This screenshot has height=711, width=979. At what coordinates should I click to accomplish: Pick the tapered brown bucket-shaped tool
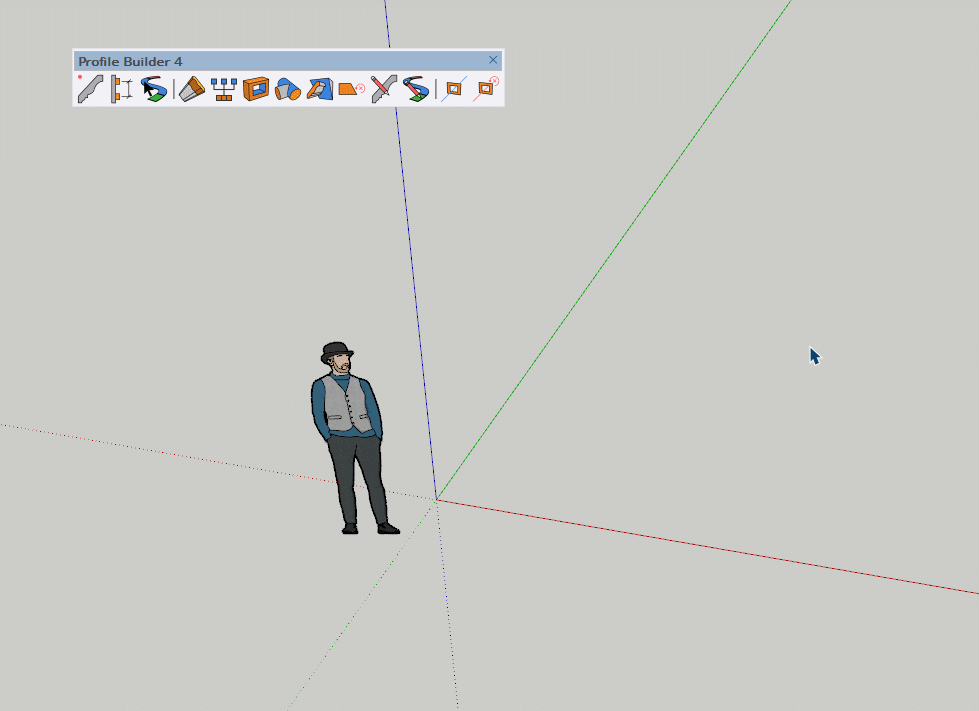pyautogui.click(x=192, y=89)
